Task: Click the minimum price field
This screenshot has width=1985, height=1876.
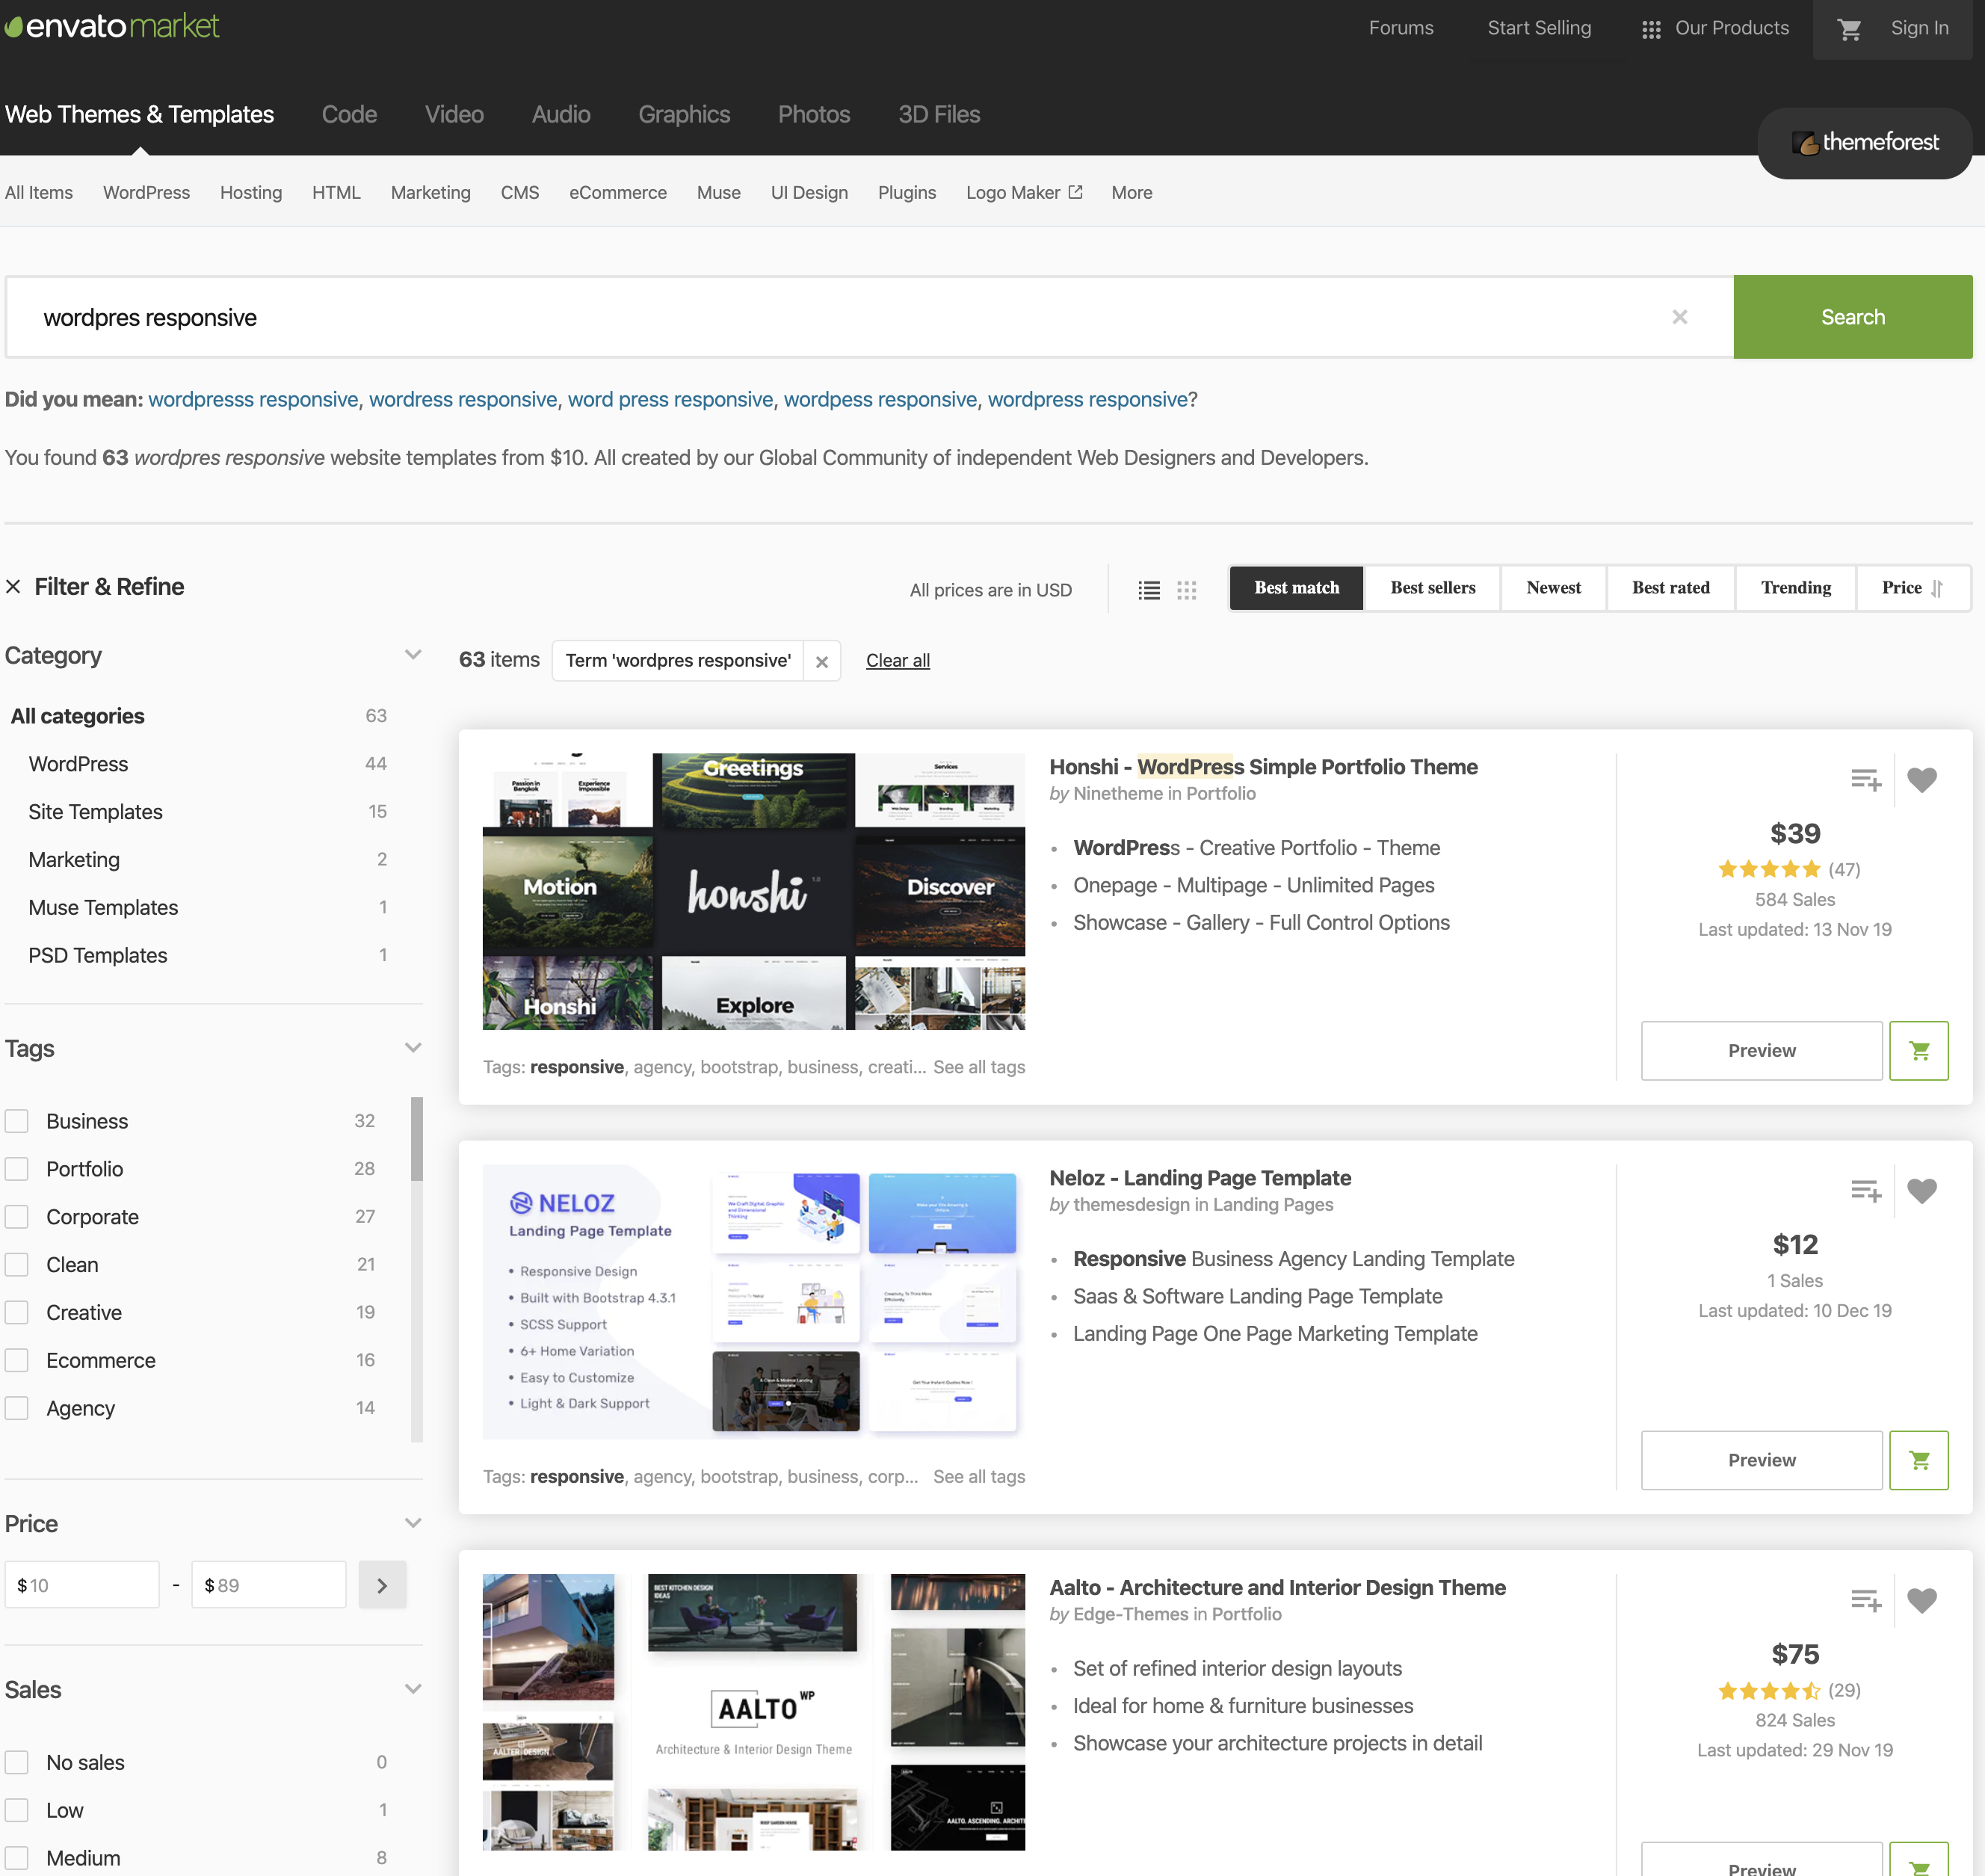Action: pyautogui.click(x=82, y=1585)
